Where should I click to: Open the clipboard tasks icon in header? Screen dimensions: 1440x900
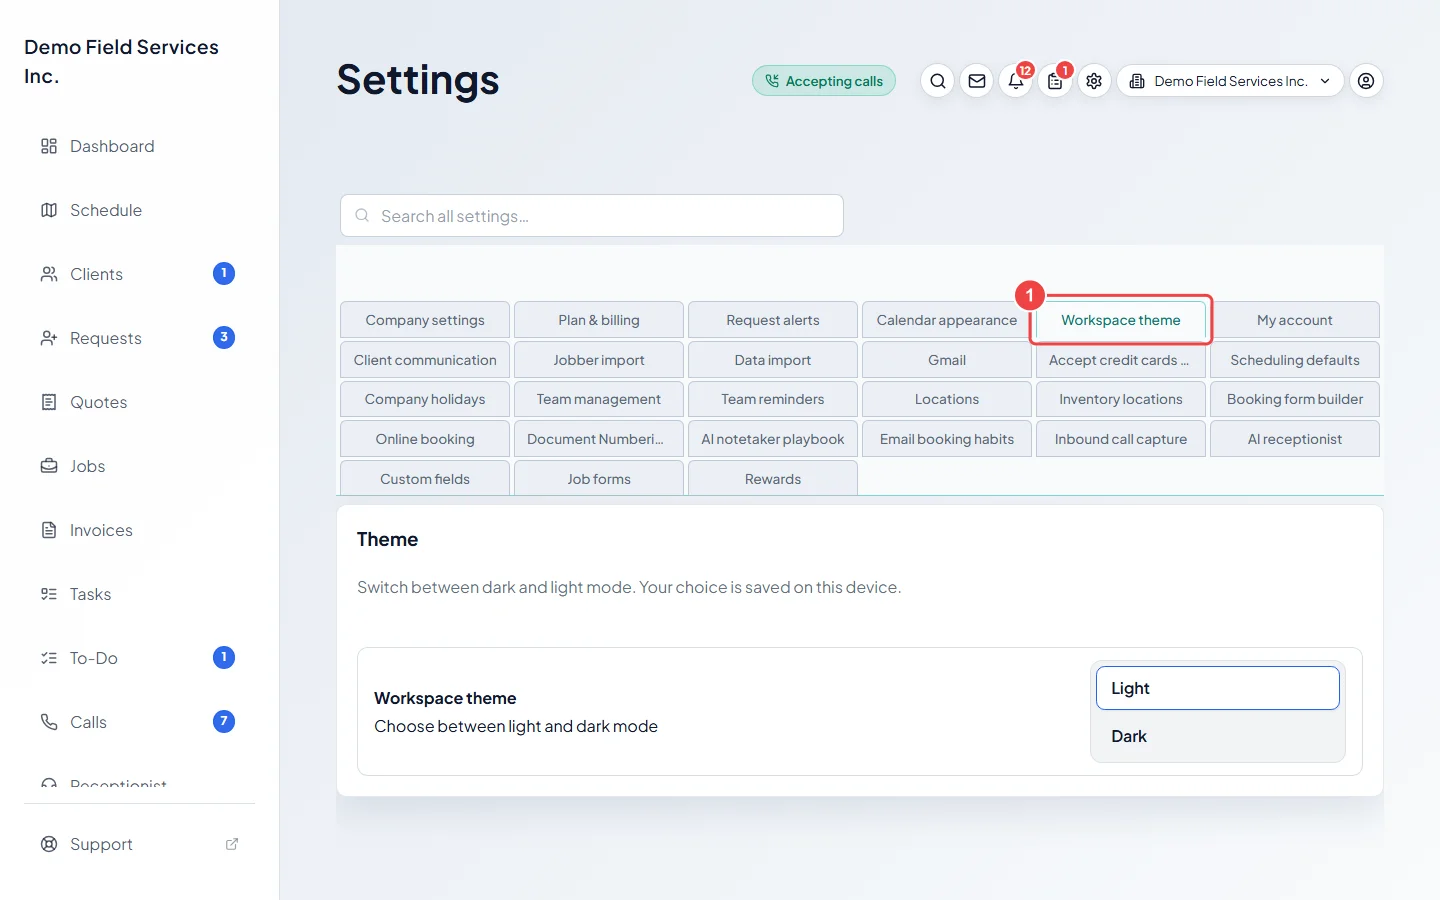(1055, 81)
